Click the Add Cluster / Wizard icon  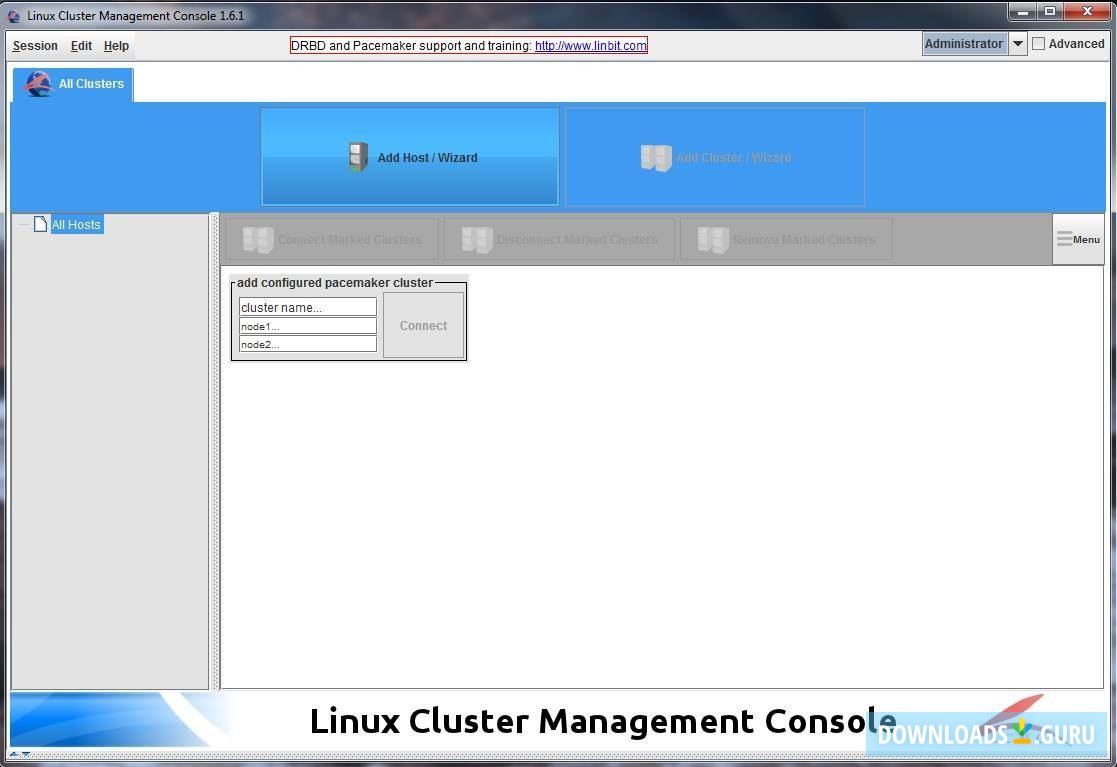click(x=656, y=158)
